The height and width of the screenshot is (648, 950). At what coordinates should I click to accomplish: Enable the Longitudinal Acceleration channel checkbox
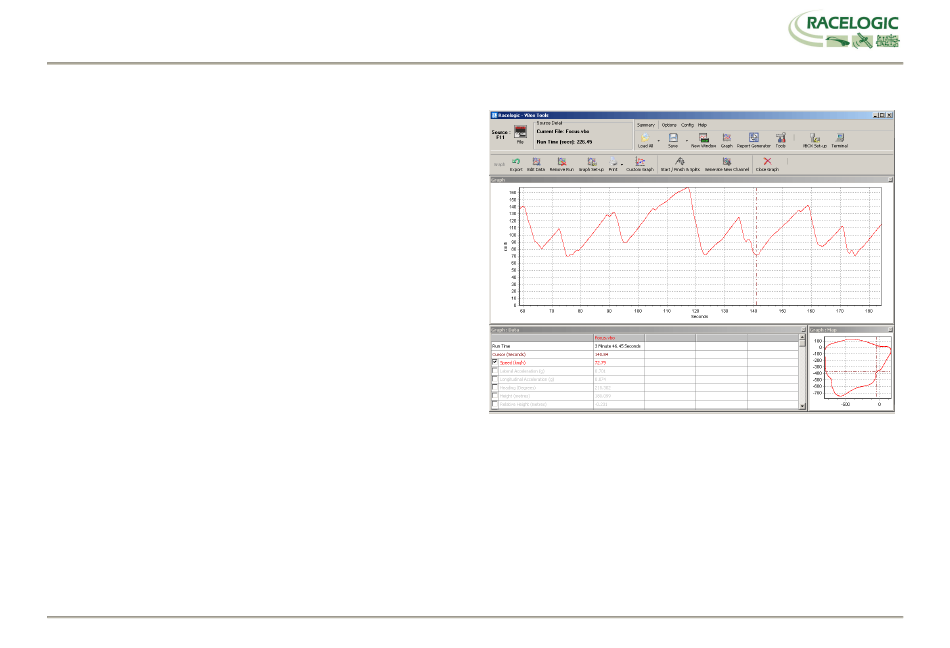(495, 379)
